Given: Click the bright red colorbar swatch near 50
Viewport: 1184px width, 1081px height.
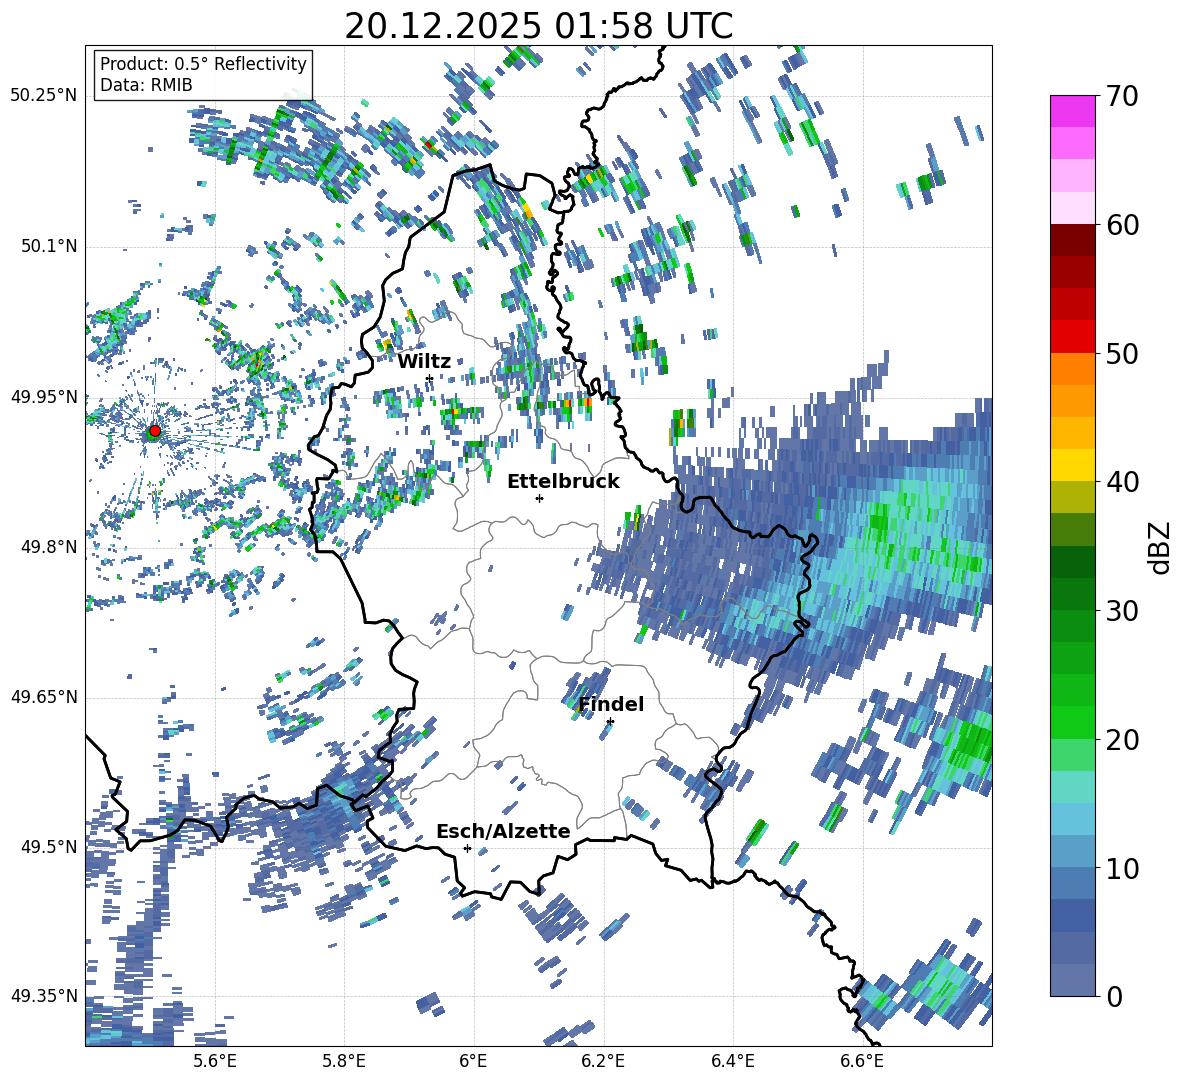Looking at the screenshot, I should tap(1072, 337).
